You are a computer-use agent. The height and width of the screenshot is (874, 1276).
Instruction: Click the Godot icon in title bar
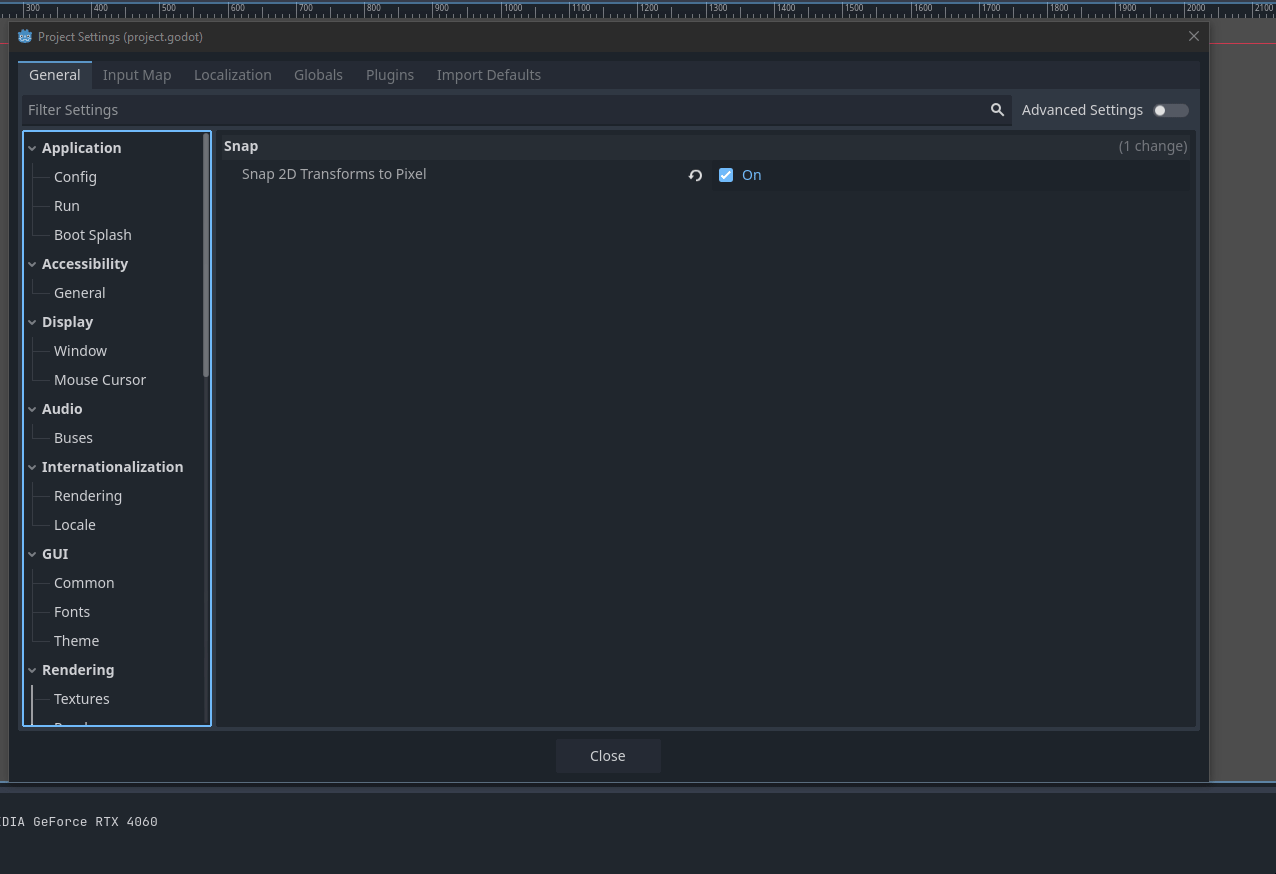[24, 36]
